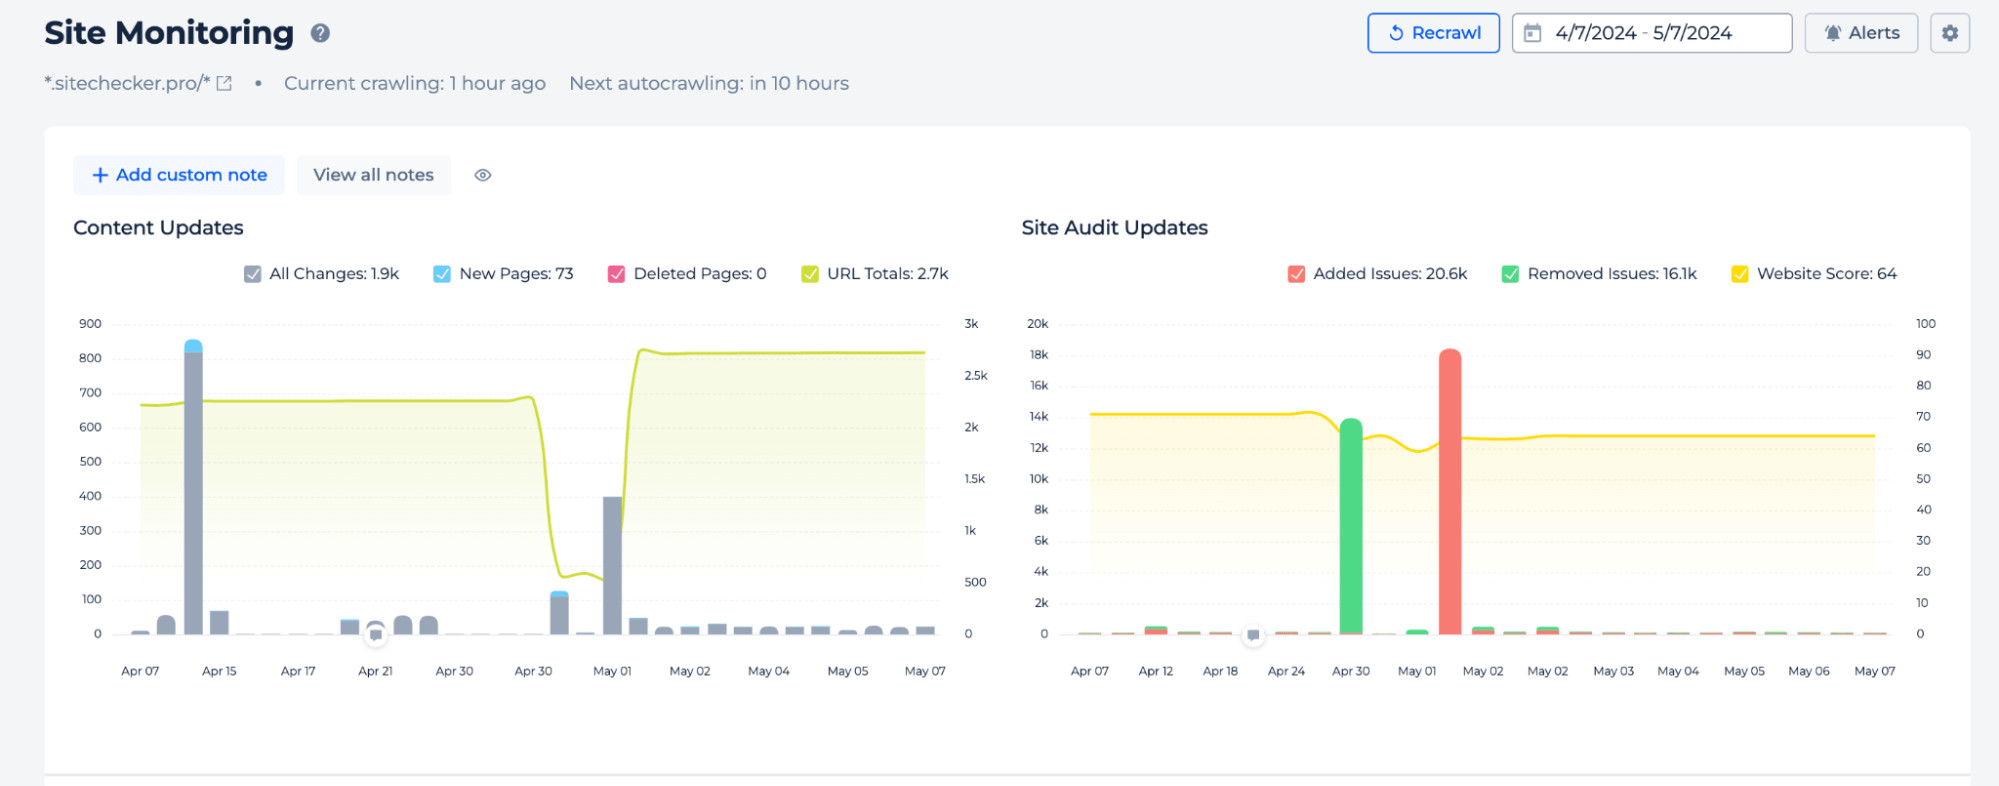Click 'Next autocrawling: in 10 hours' text
The width and height of the screenshot is (1999, 786).
point(709,83)
